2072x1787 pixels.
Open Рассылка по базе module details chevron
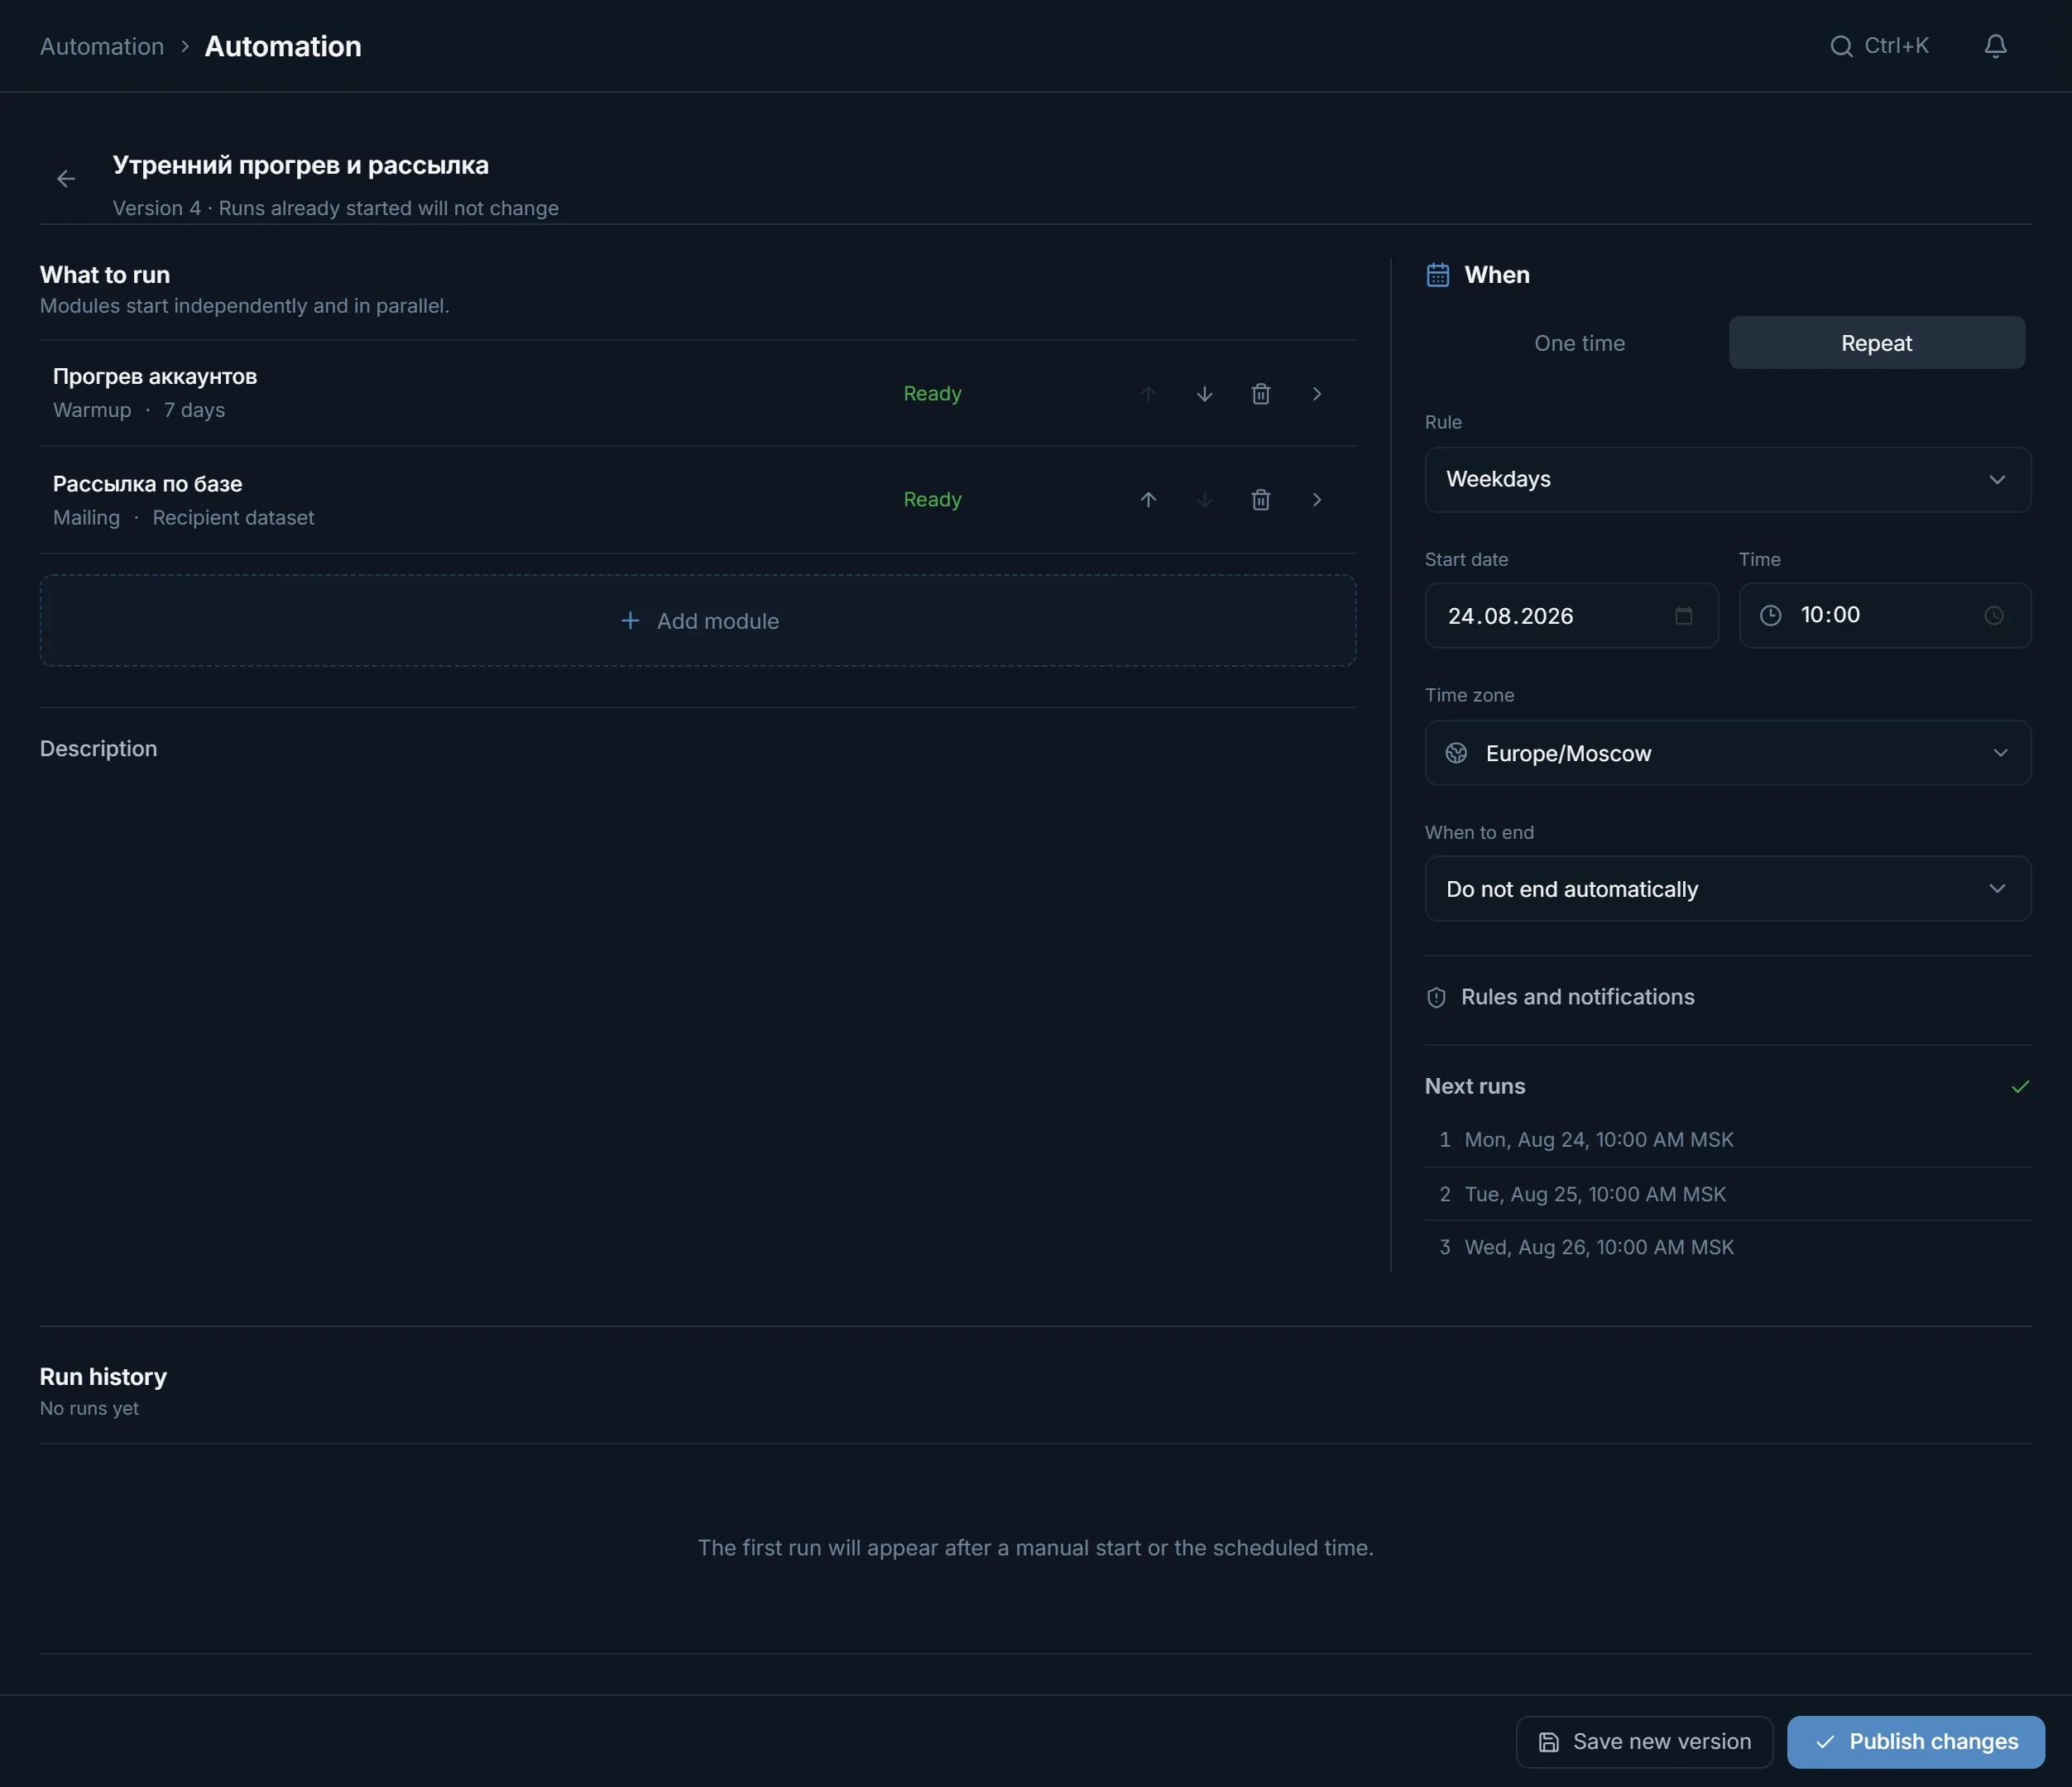coord(1317,499)
